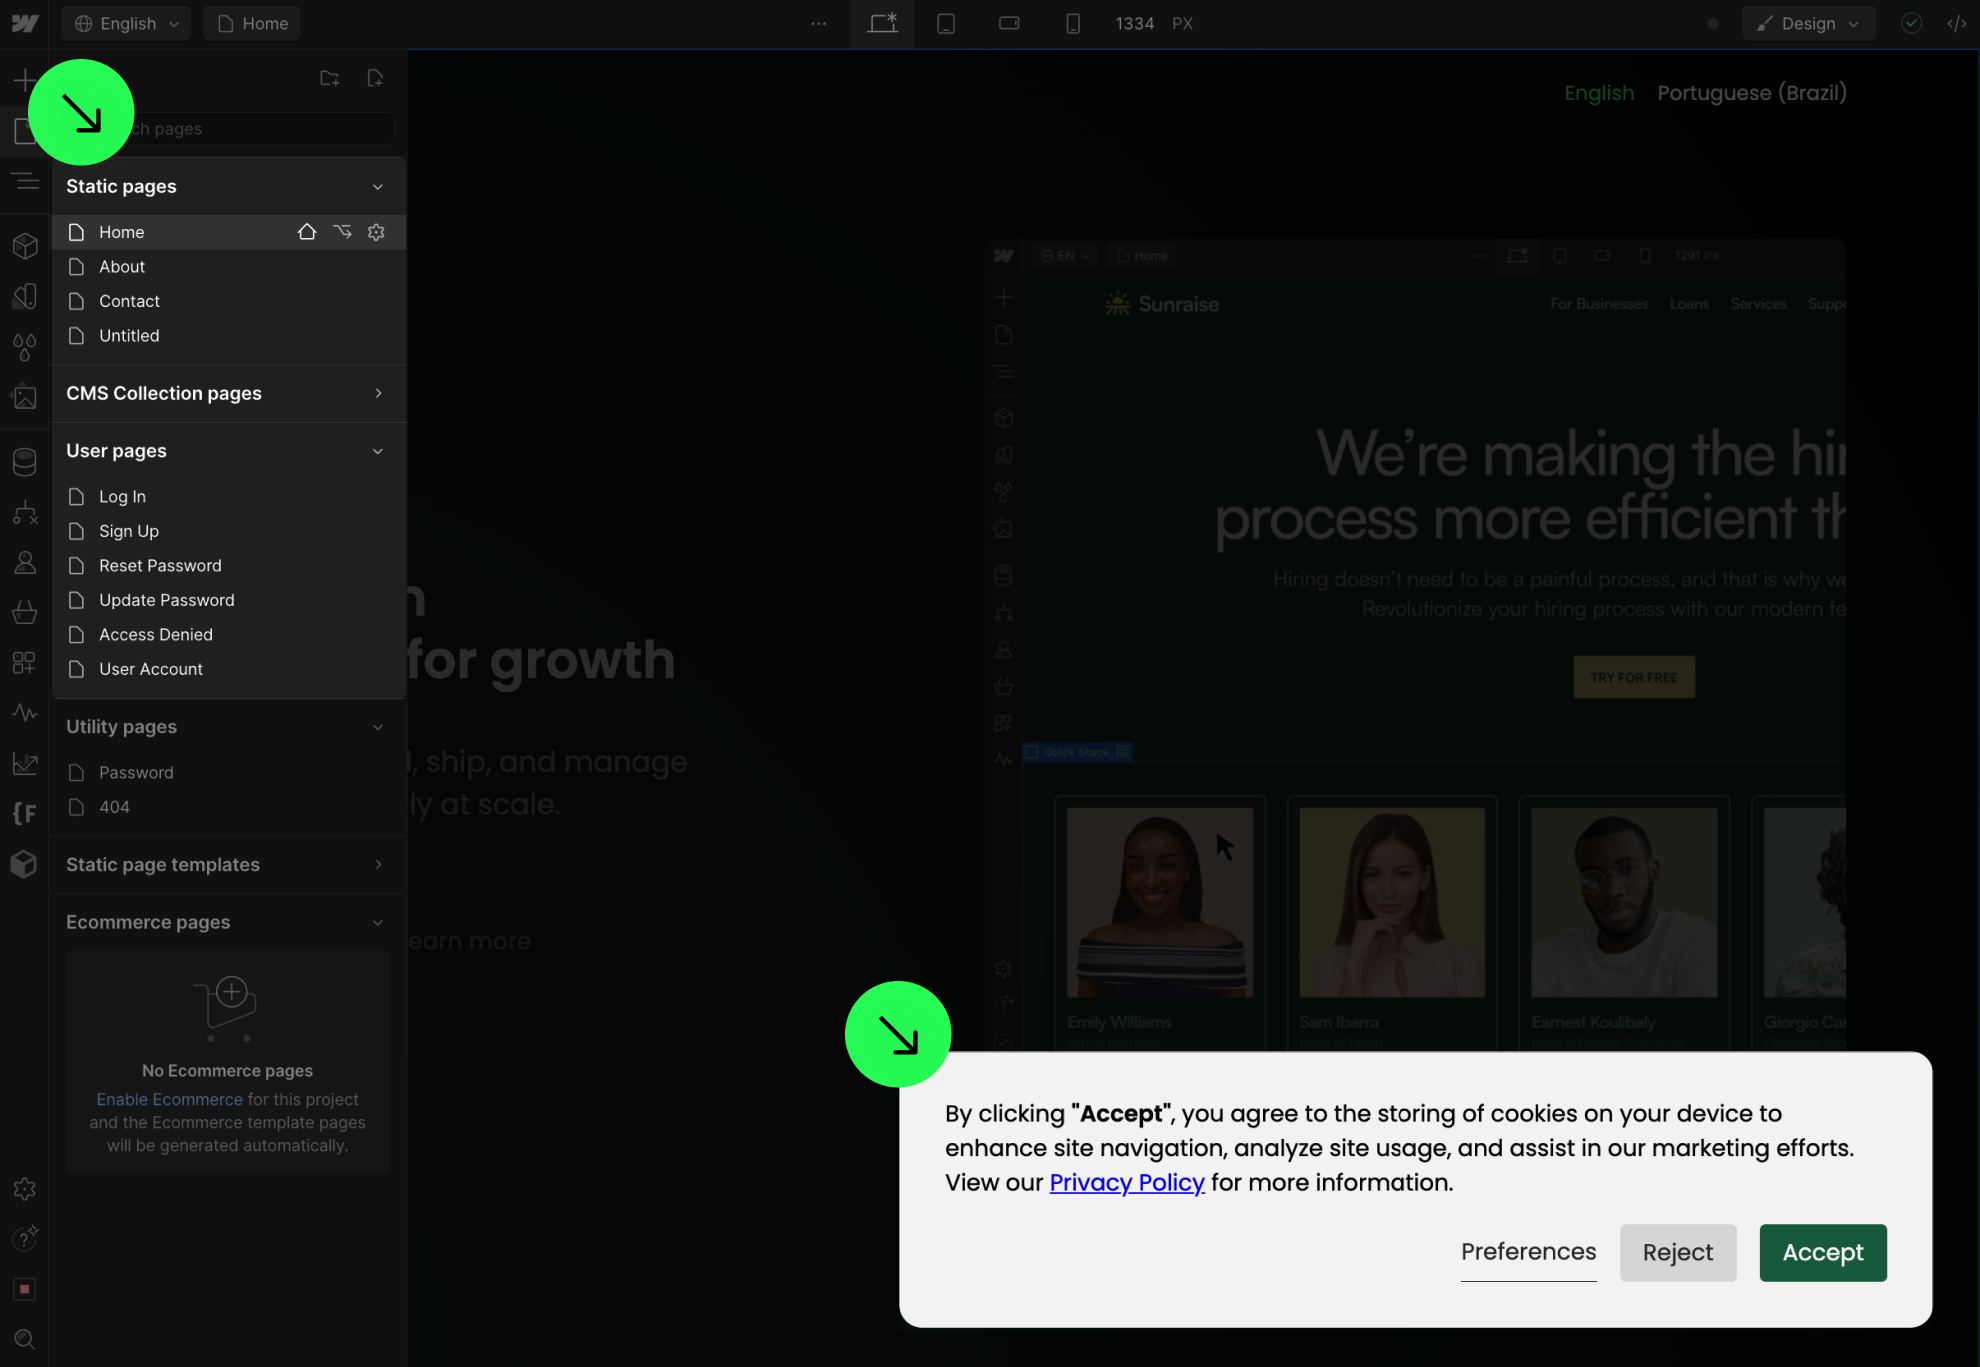
Task: Open the Design mode dropdown
Action: pyautogui.click(x=1808, y=23)
